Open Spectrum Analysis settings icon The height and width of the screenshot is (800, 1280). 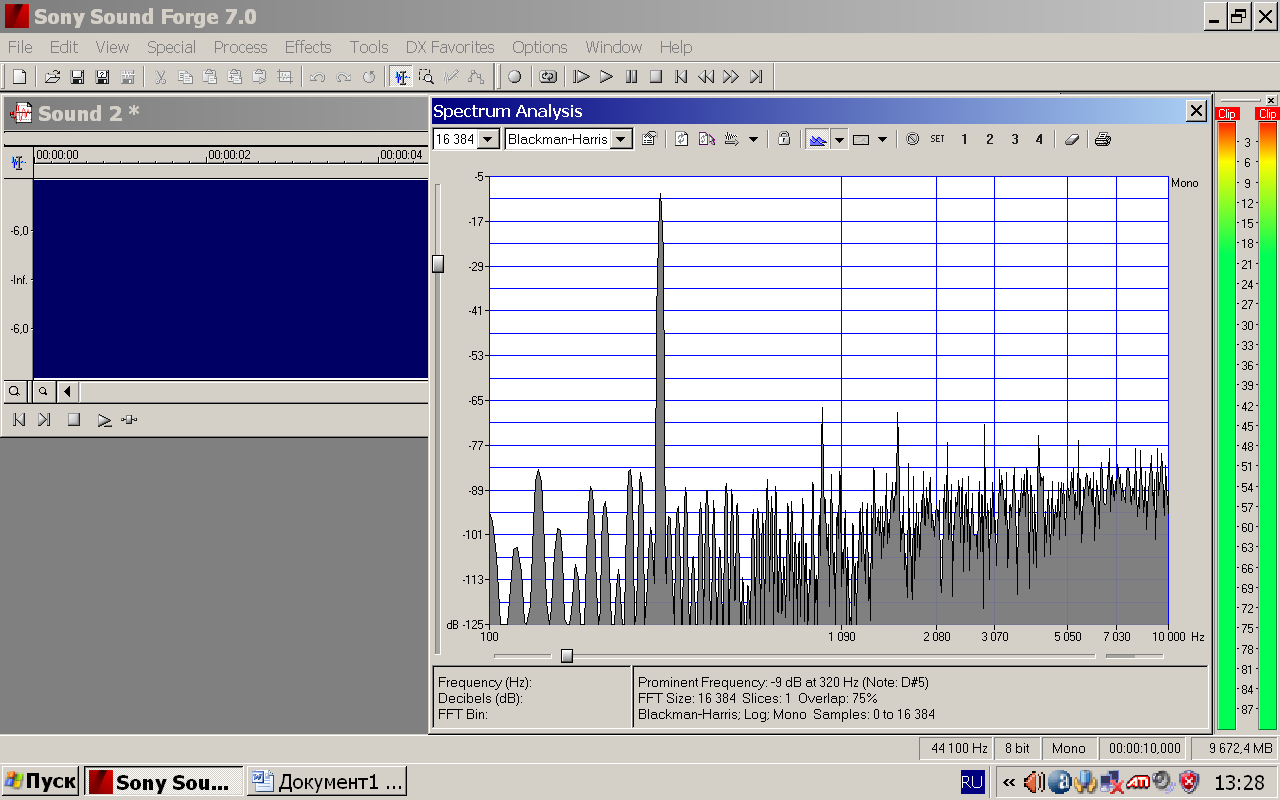pos(649,139)
